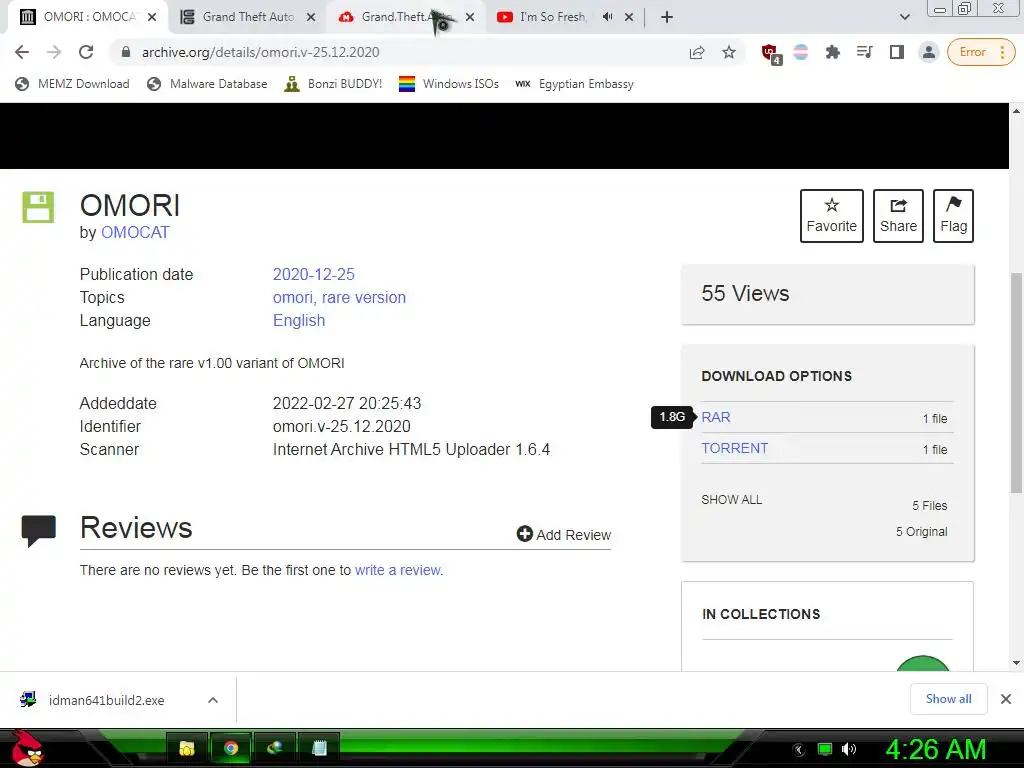This screenshot has height=768, width=1024.
Task: Click the scrollbar down arrow
Action: (1016, 663)
